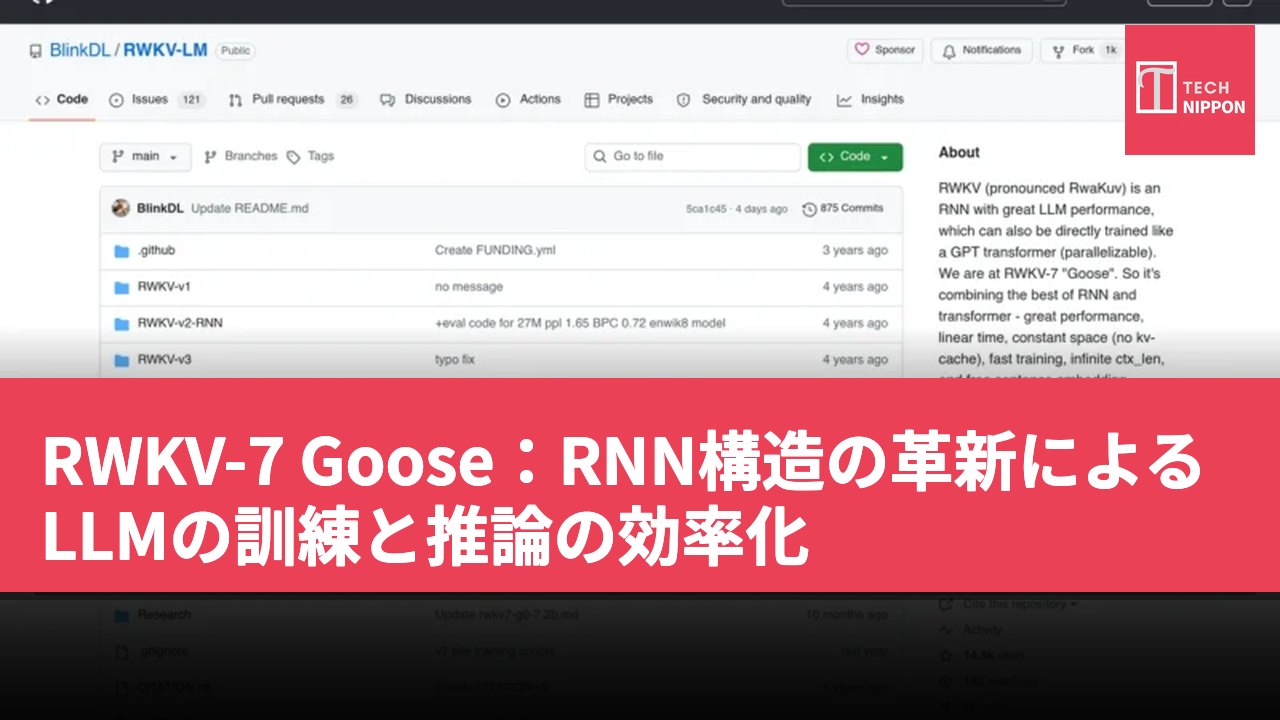Image resolution: width=1280 pixels, height=720 pixels.
Task: Click the About heading in the sidebar
Action: pyautogui.click(x=959, y=153)
